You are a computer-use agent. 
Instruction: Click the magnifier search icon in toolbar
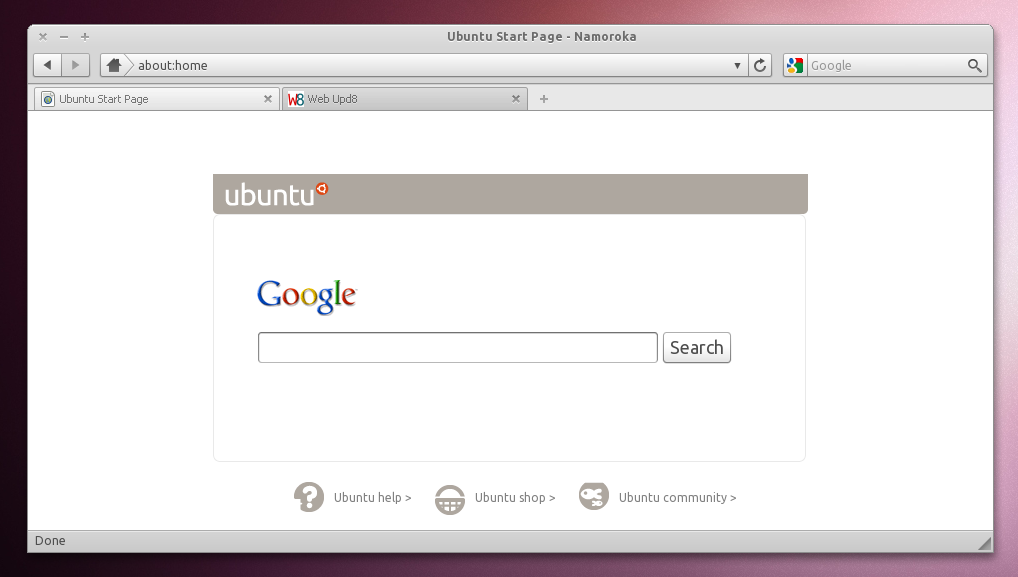coord(975,65)
